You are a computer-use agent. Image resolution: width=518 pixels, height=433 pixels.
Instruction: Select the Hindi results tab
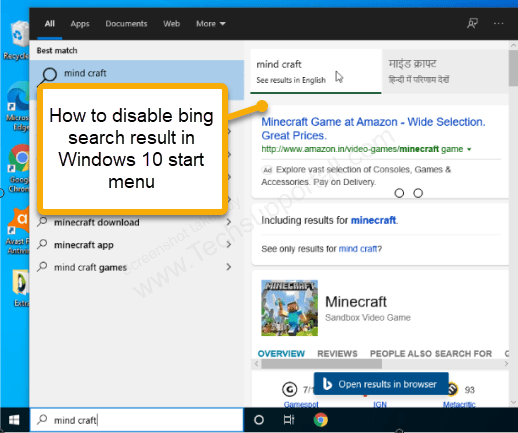pyautogui.click(x=445, y=71)
